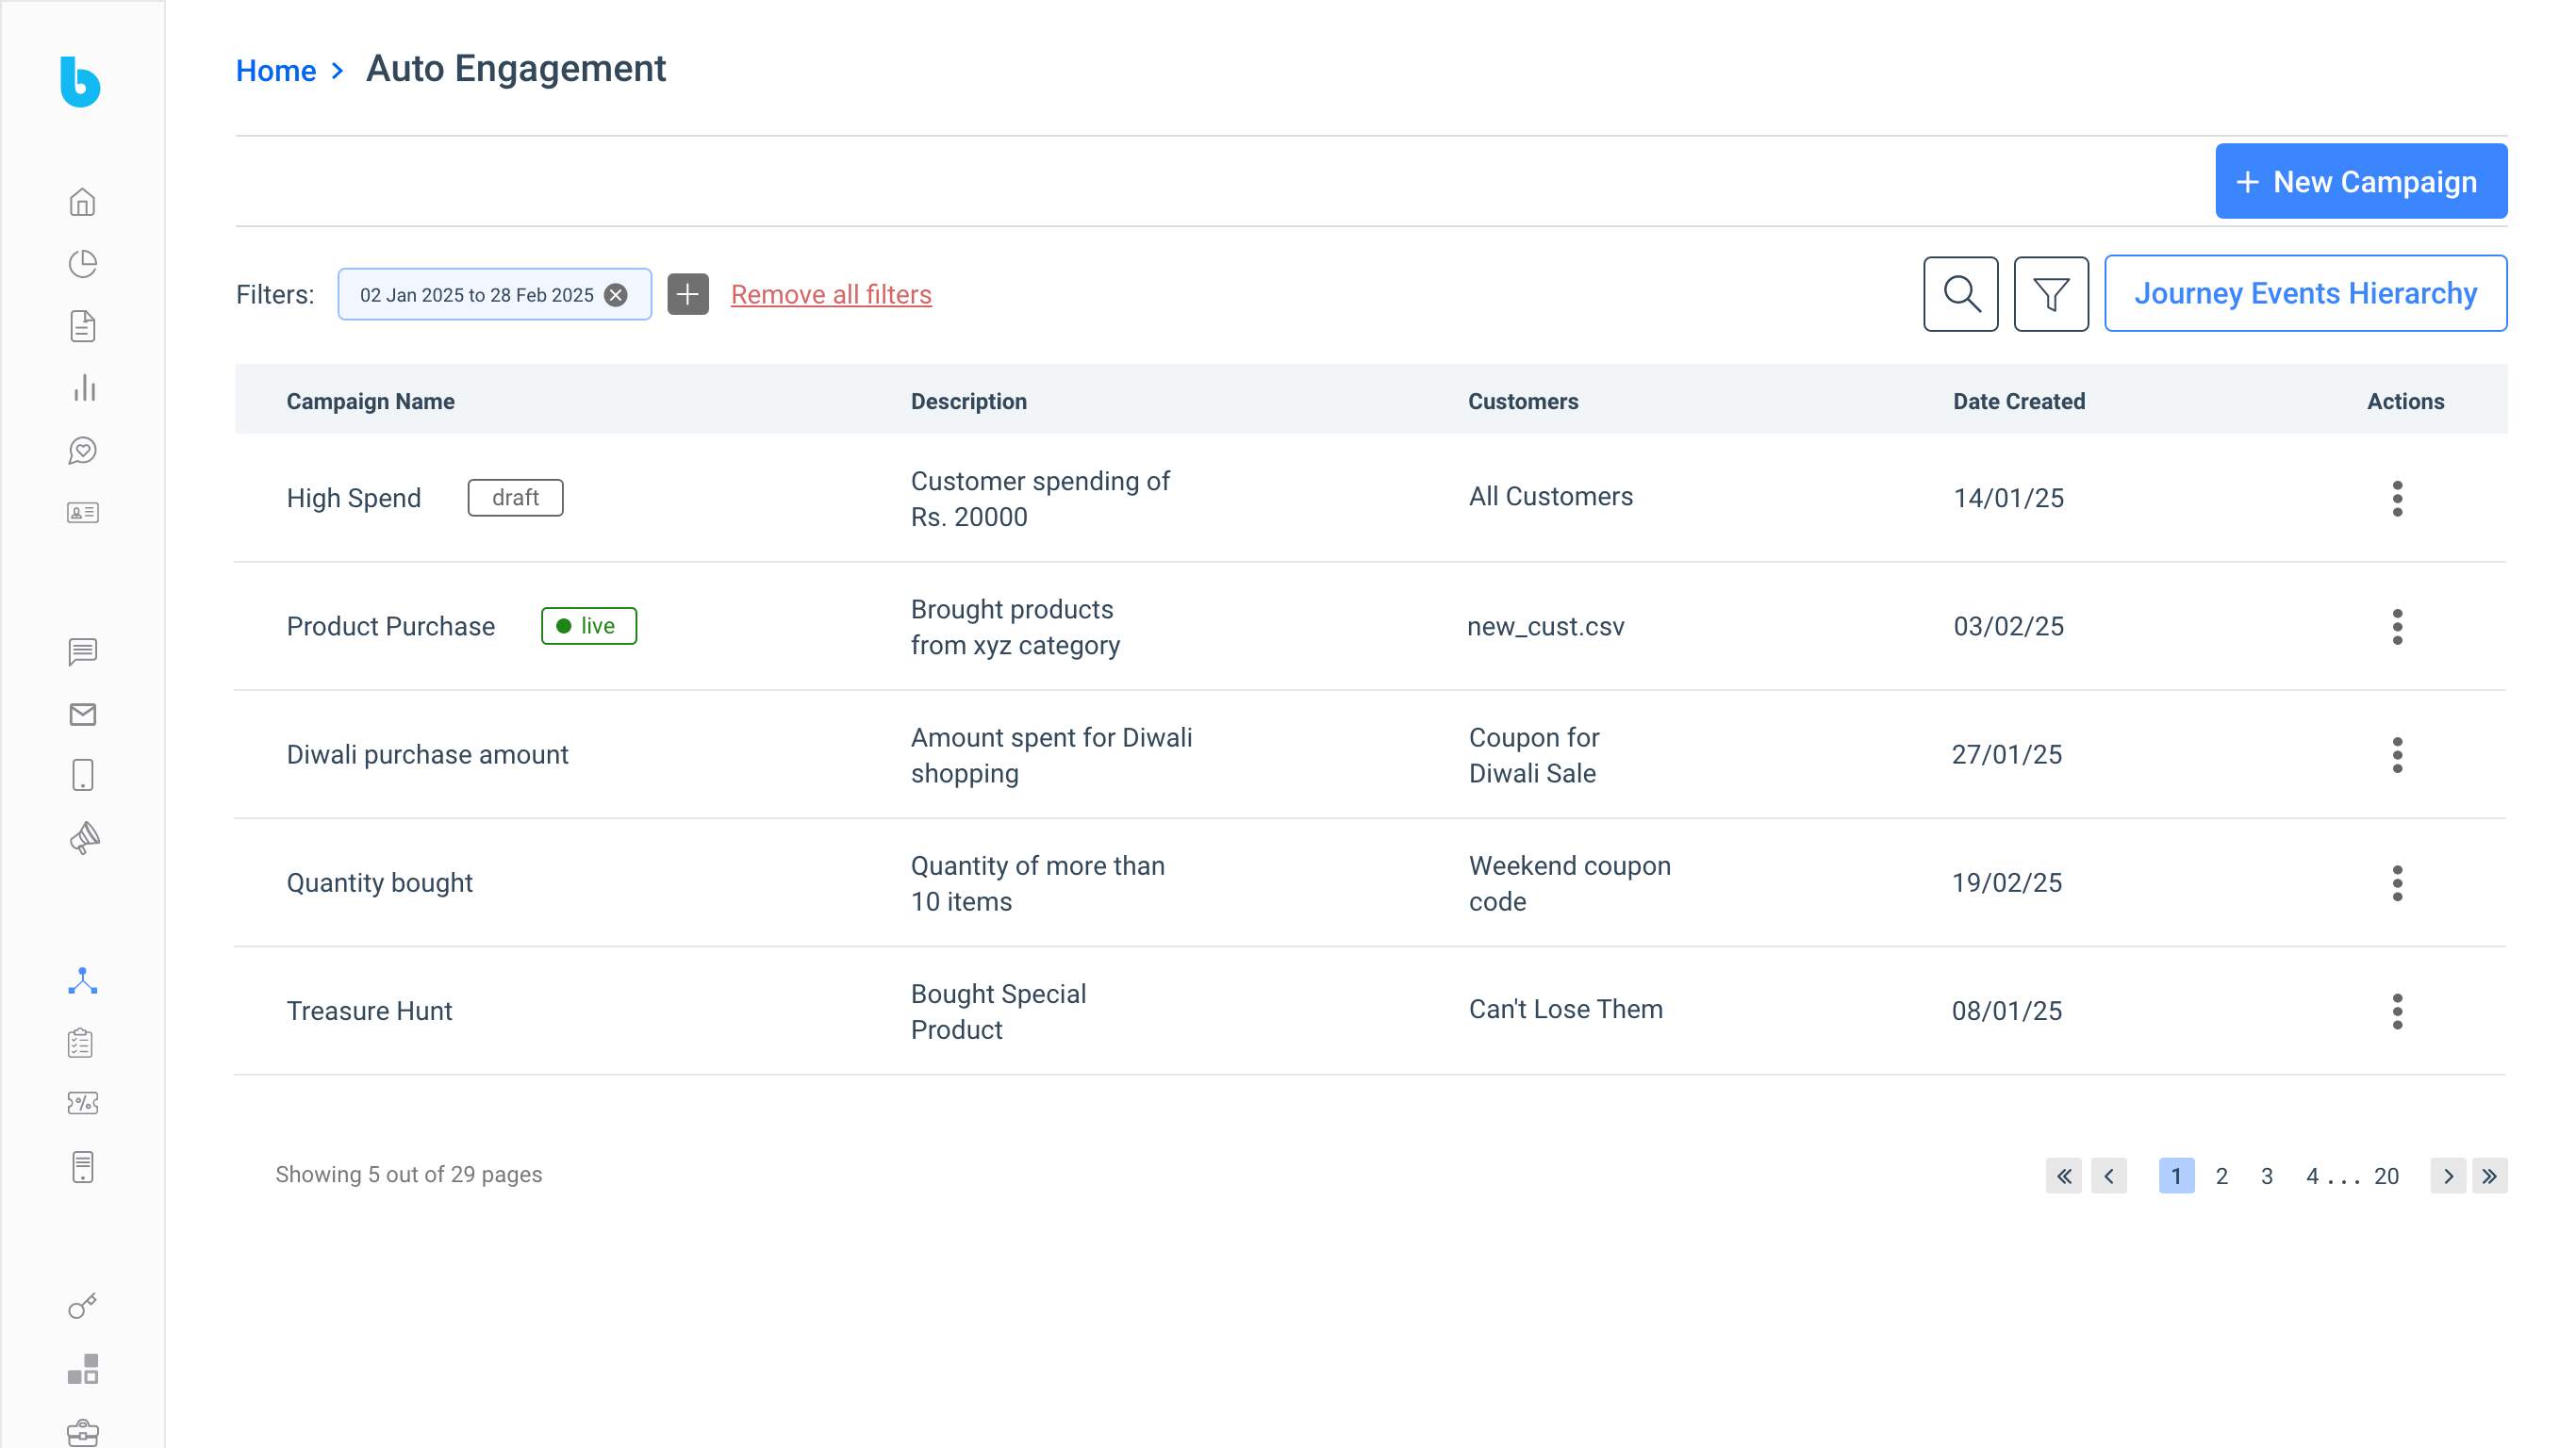Click the coupon percentage ticket icon

[83, 1103]
